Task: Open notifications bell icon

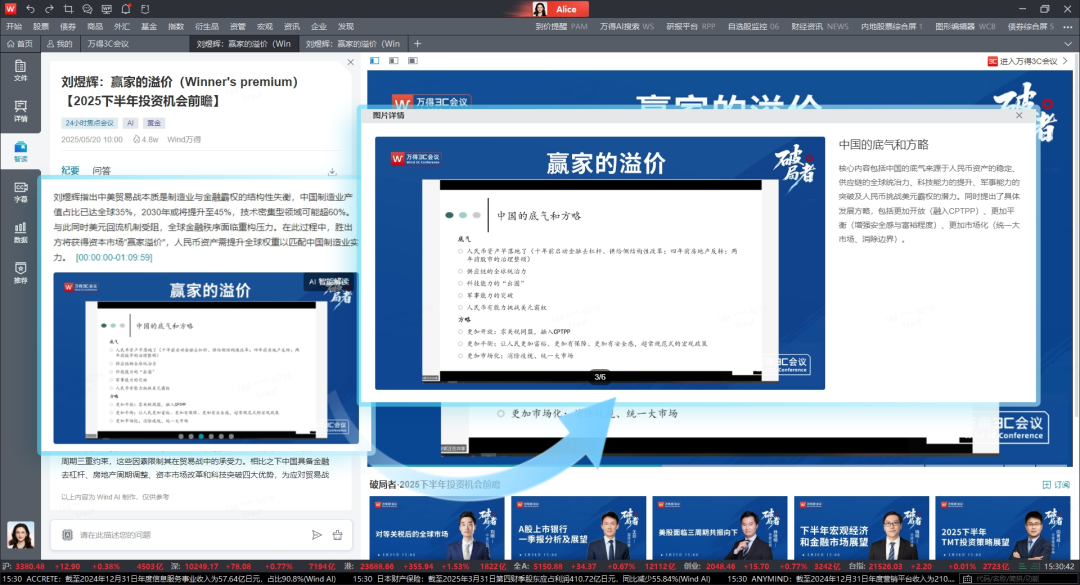Action: (x=126, y=9)
